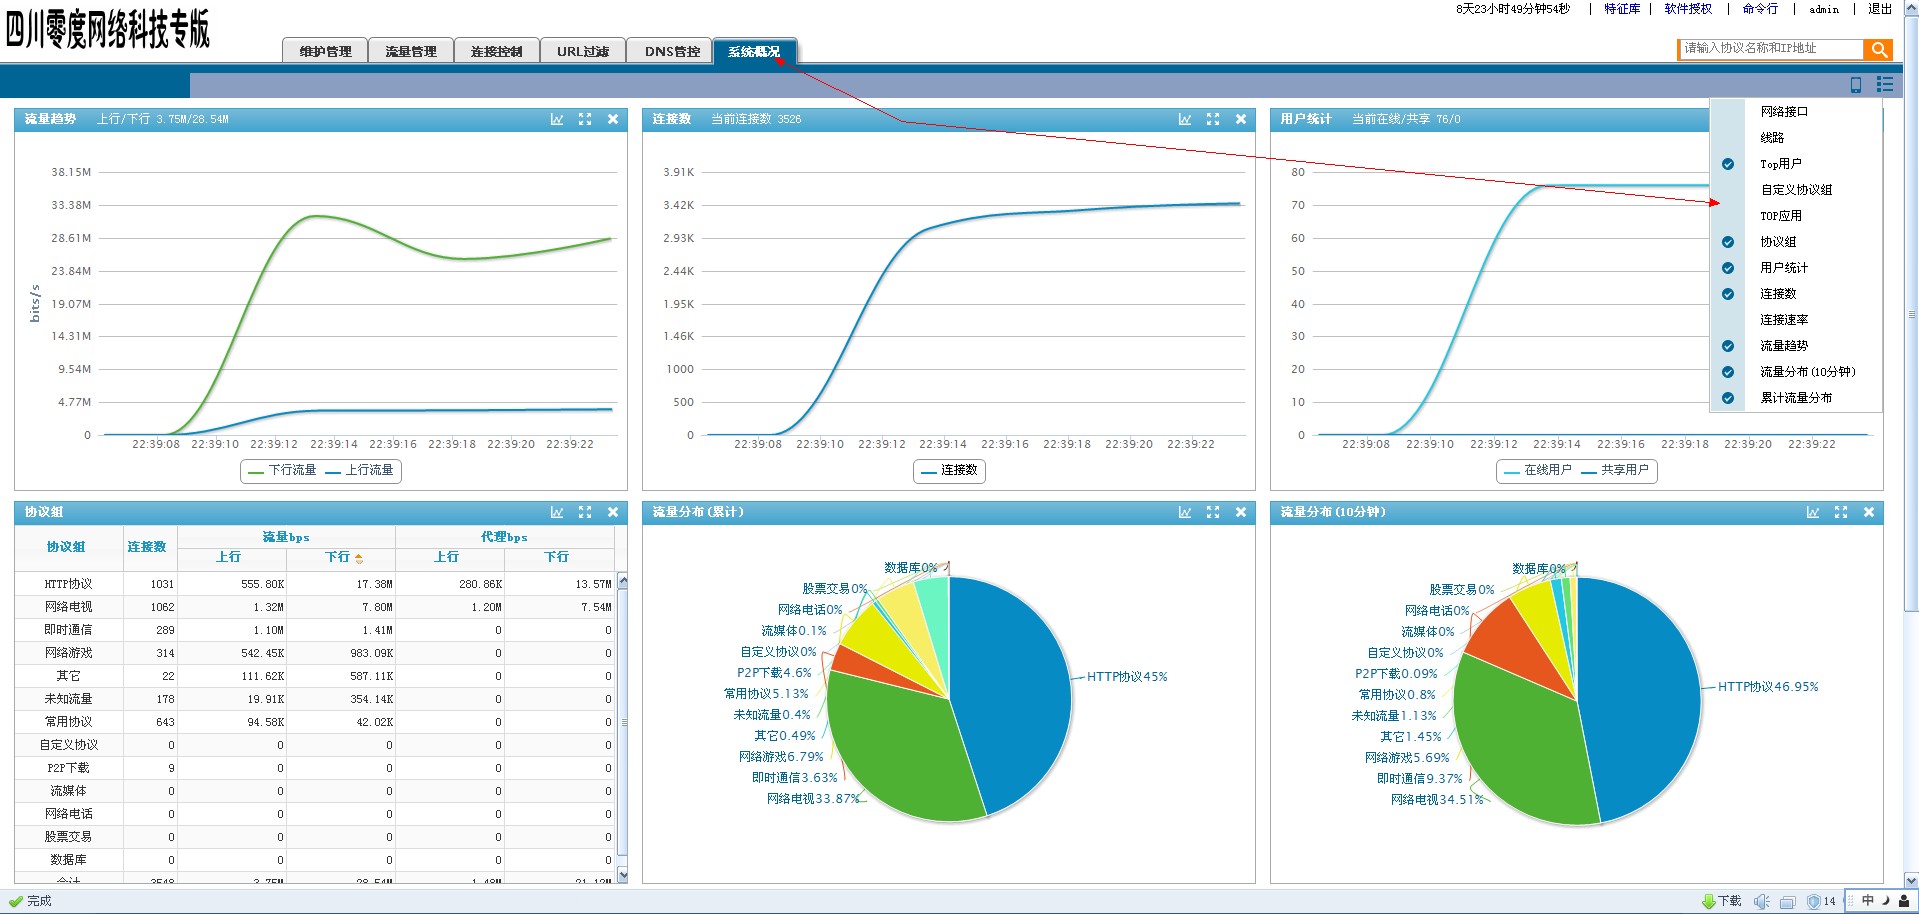
Task: Sort table by 流量bps 上行 column
Action: tap(231, 558)
